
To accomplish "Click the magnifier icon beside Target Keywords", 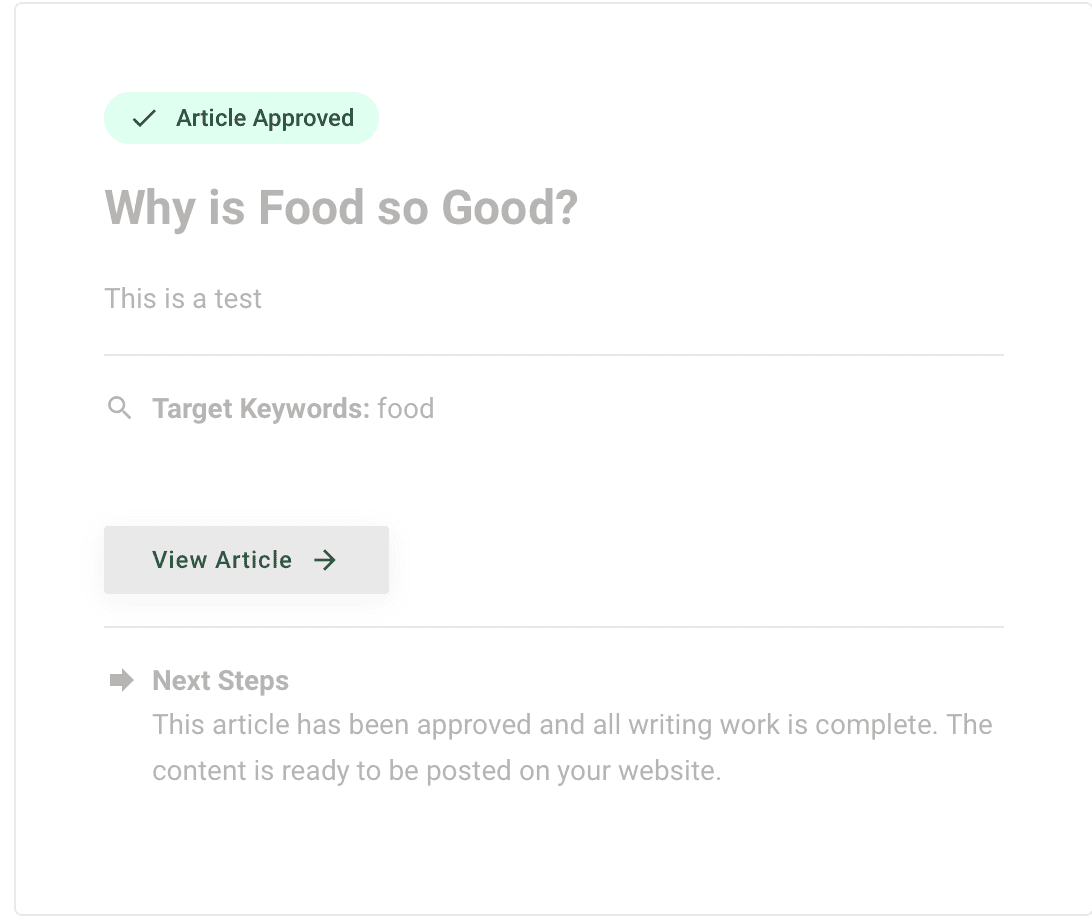I will click(120, 408).
